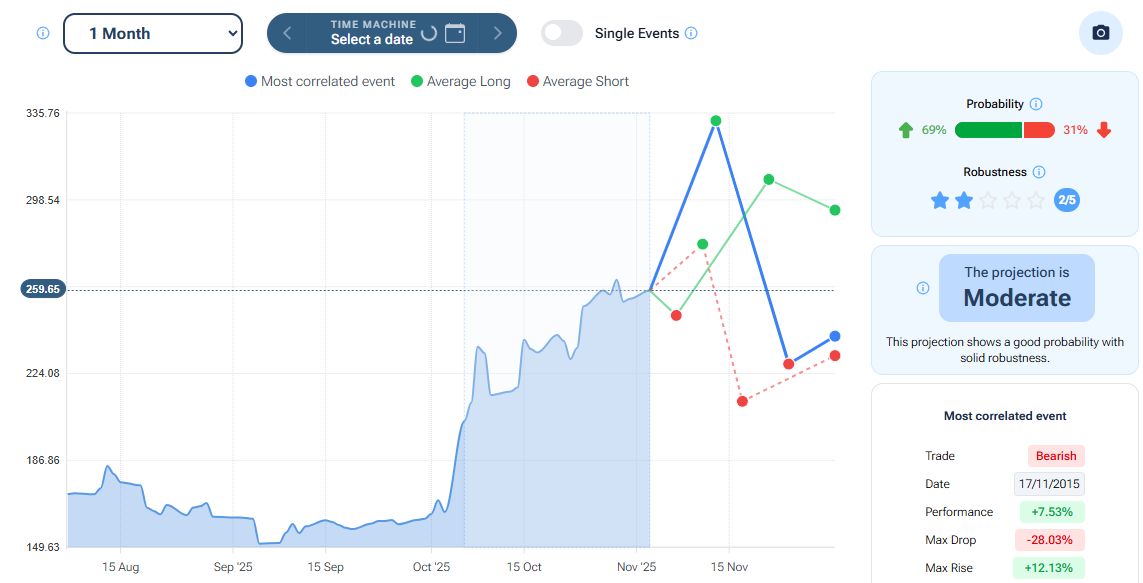Image resolution: width=1143 pixels, height=583 pixels.
Task: Toggle Most correlated event legend series
Action: coord(320,81)
